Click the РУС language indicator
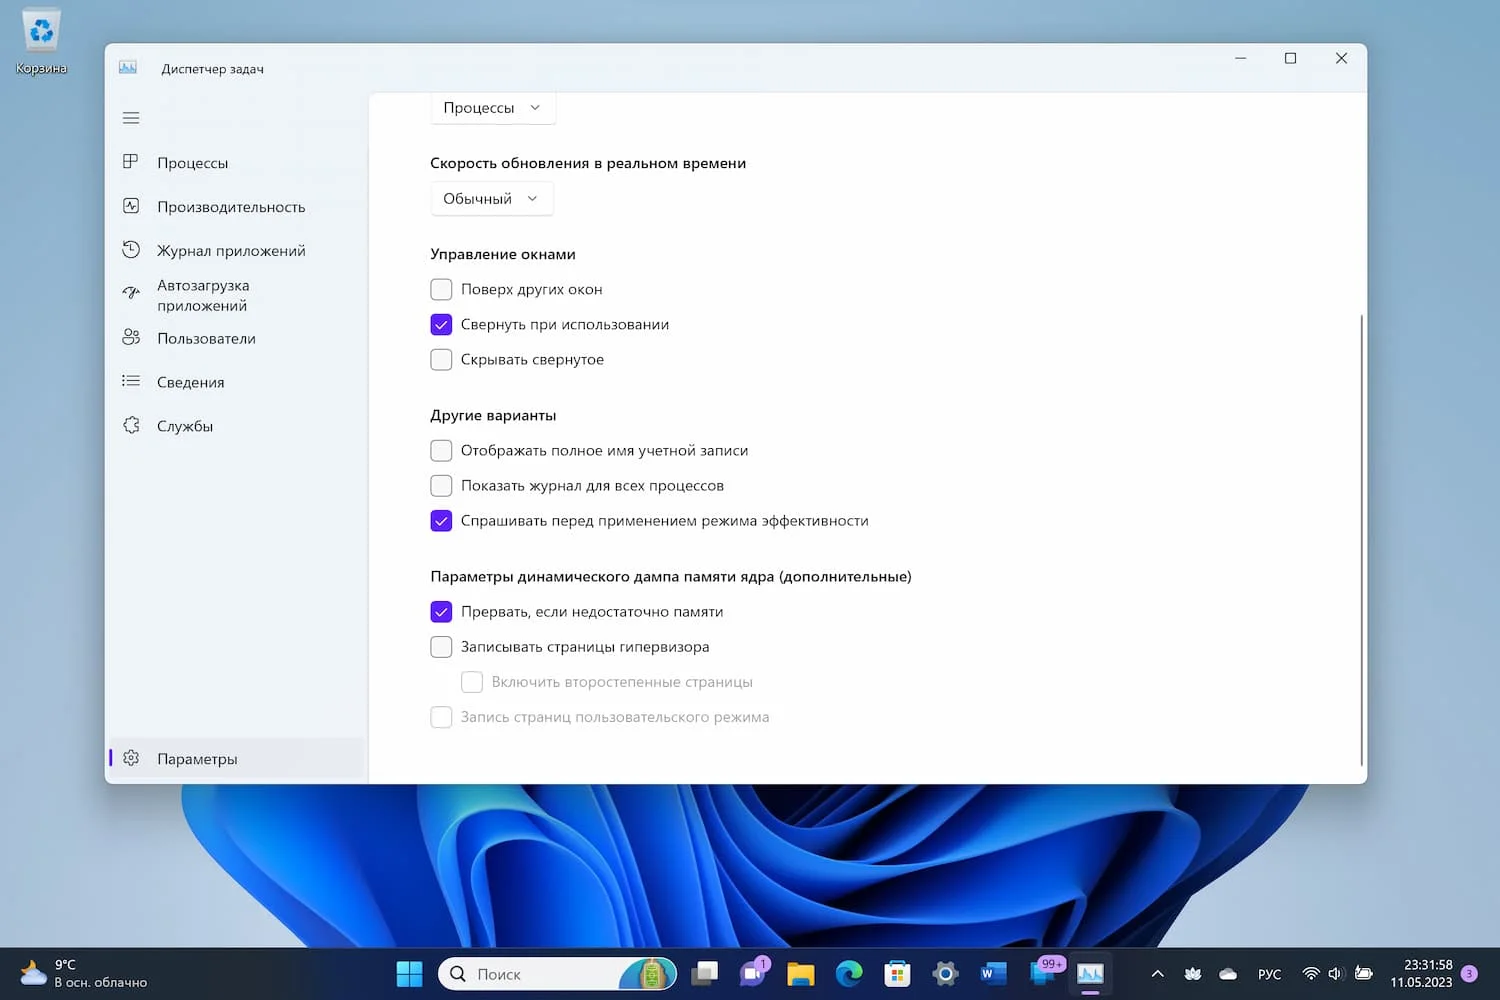Image resolution: width=1500 pixels, height=1000 pixels. [x=1269, y=973]
